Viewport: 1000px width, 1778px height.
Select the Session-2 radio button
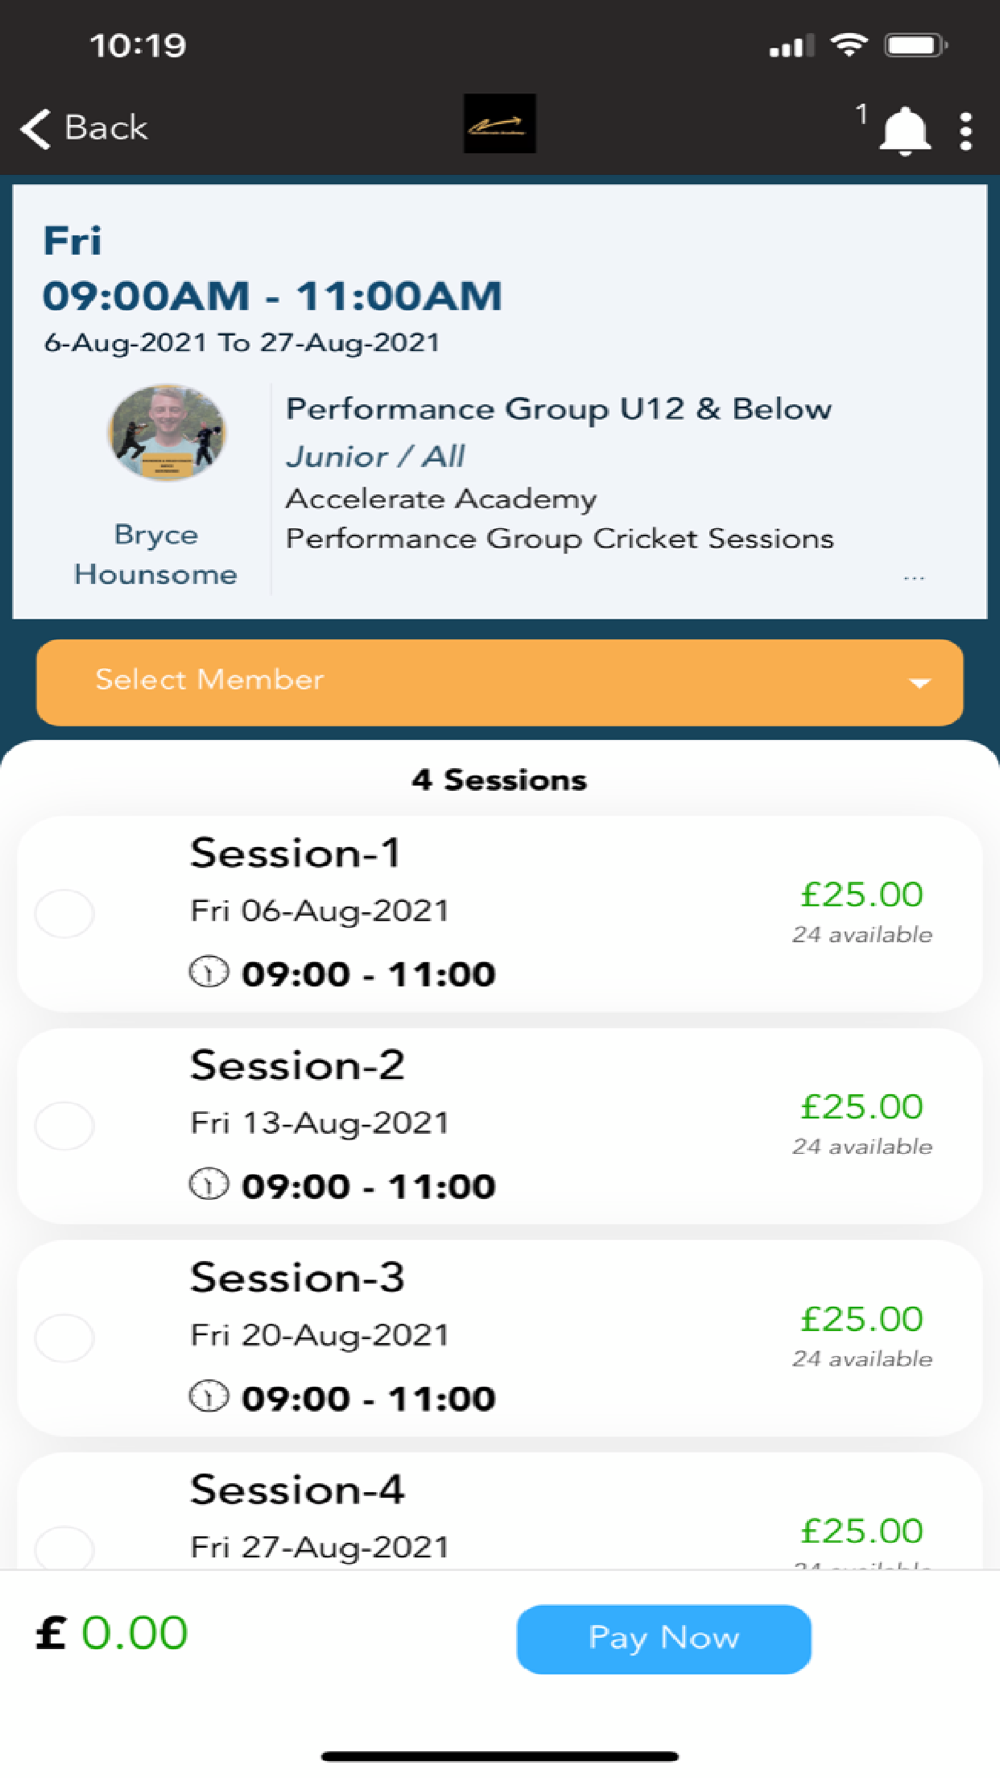pyautogui.click(x=65, y=1125)
